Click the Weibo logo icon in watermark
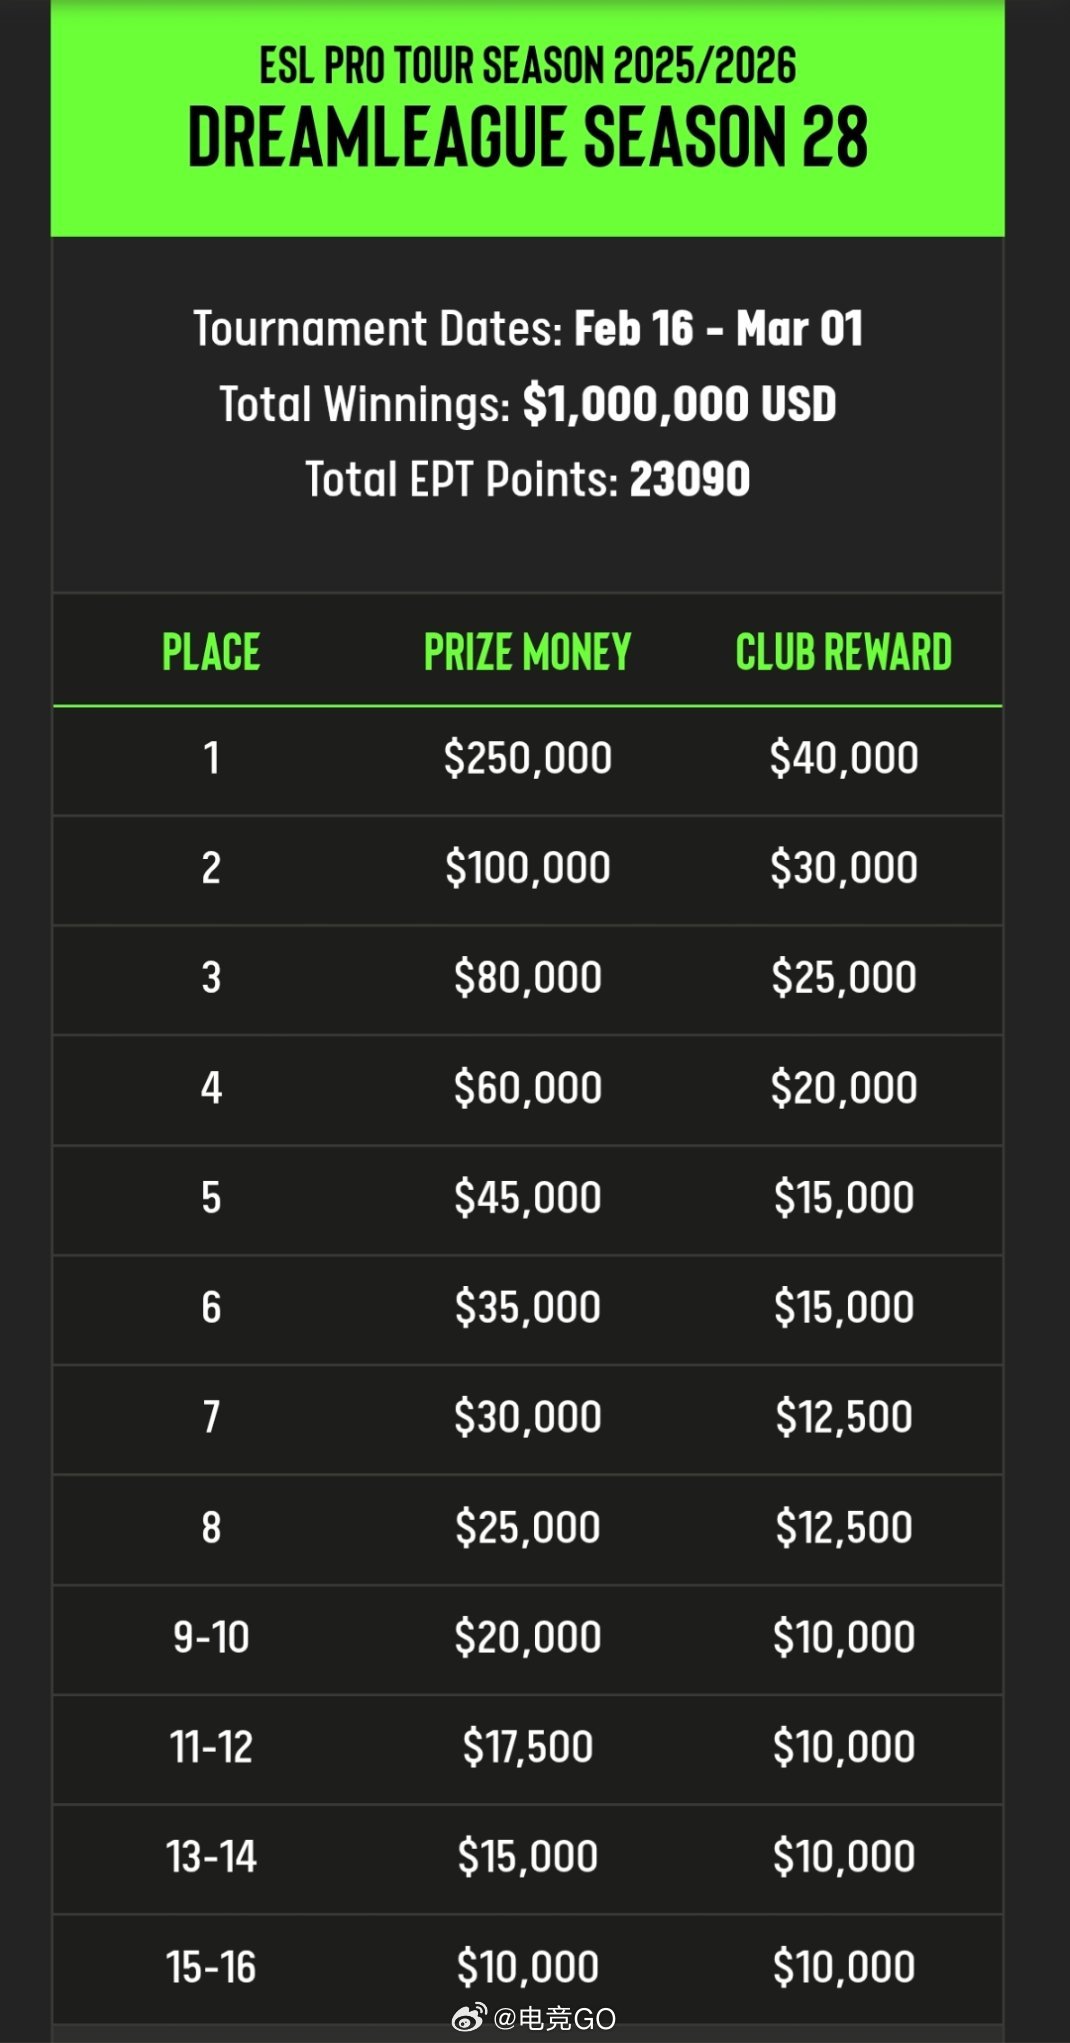1070x2043 pixels. pos(469,2018)
